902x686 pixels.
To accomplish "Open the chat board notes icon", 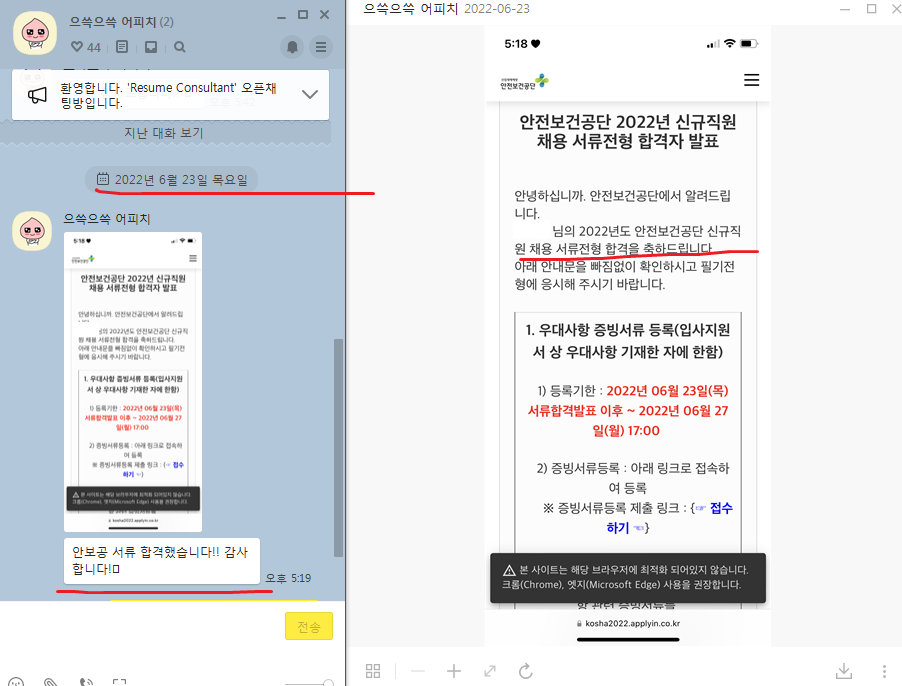I will point(122,47).
